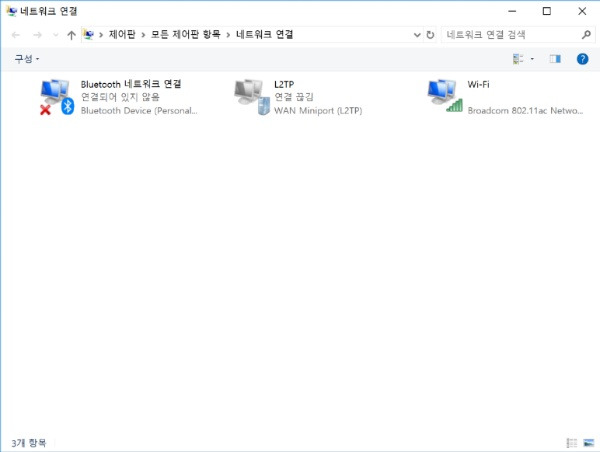Go up one level with up arrow
The height and width of the screenshot is (452, 600).
pos(71,35)
